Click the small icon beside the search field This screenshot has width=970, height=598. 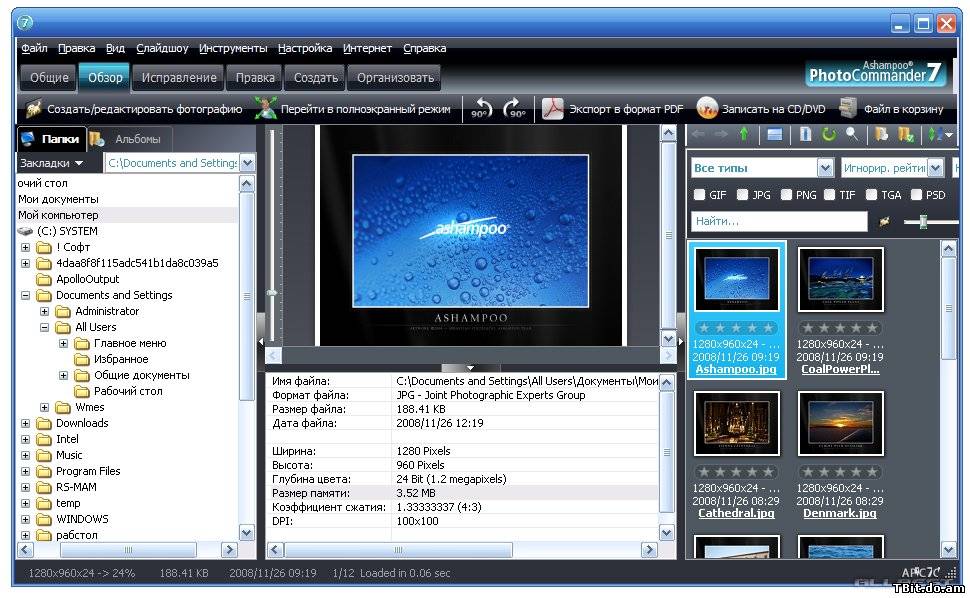[885, 221]
